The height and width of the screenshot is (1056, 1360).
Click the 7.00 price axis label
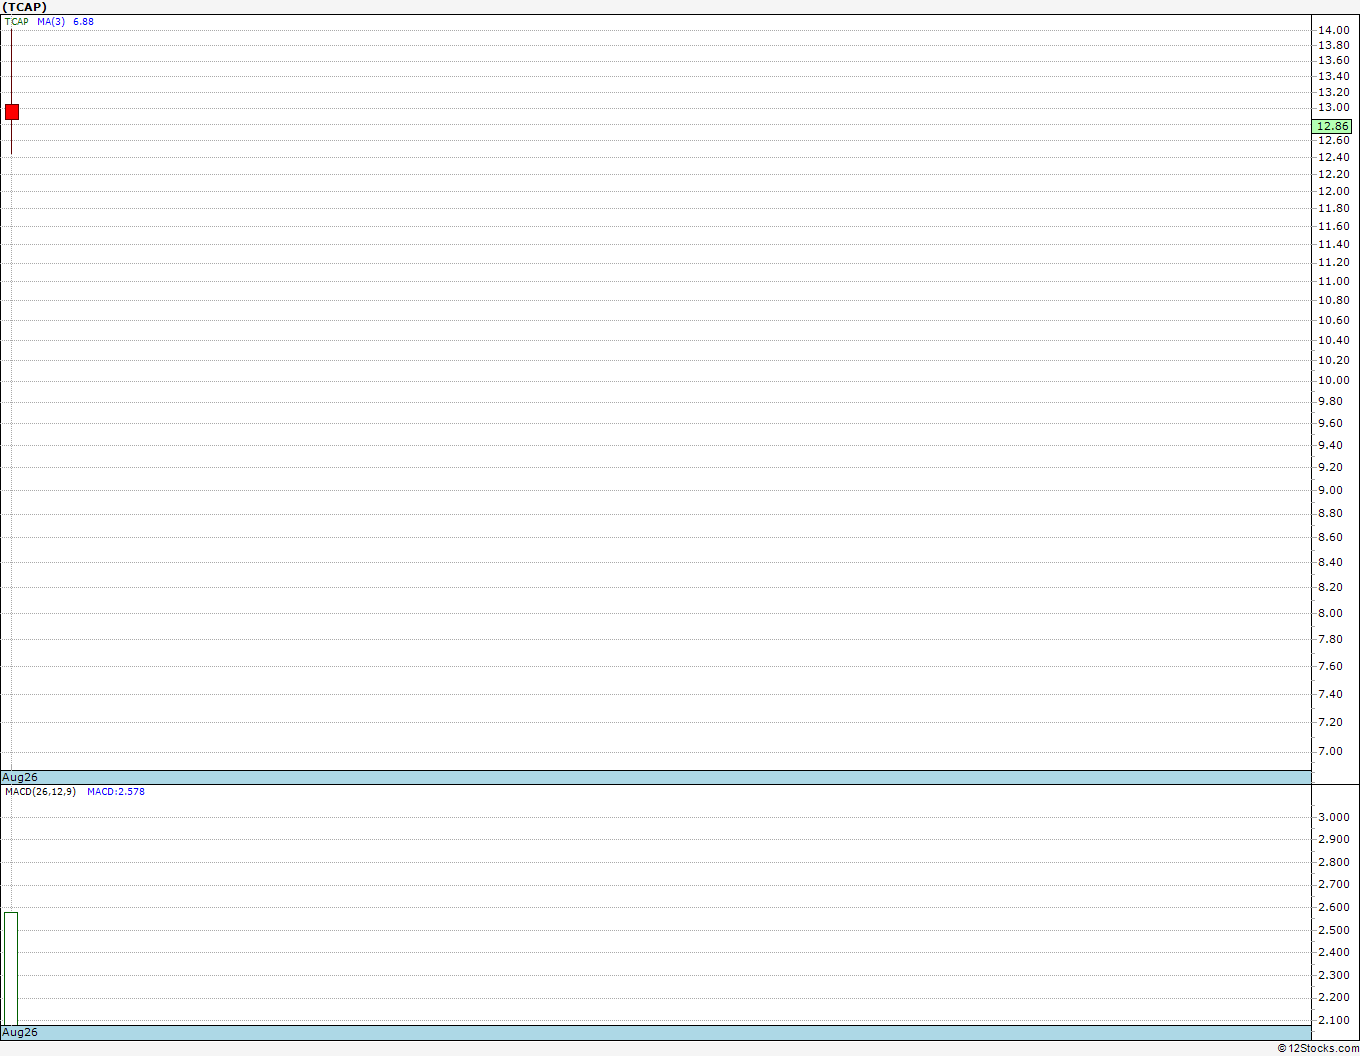tap(1330, 751)
